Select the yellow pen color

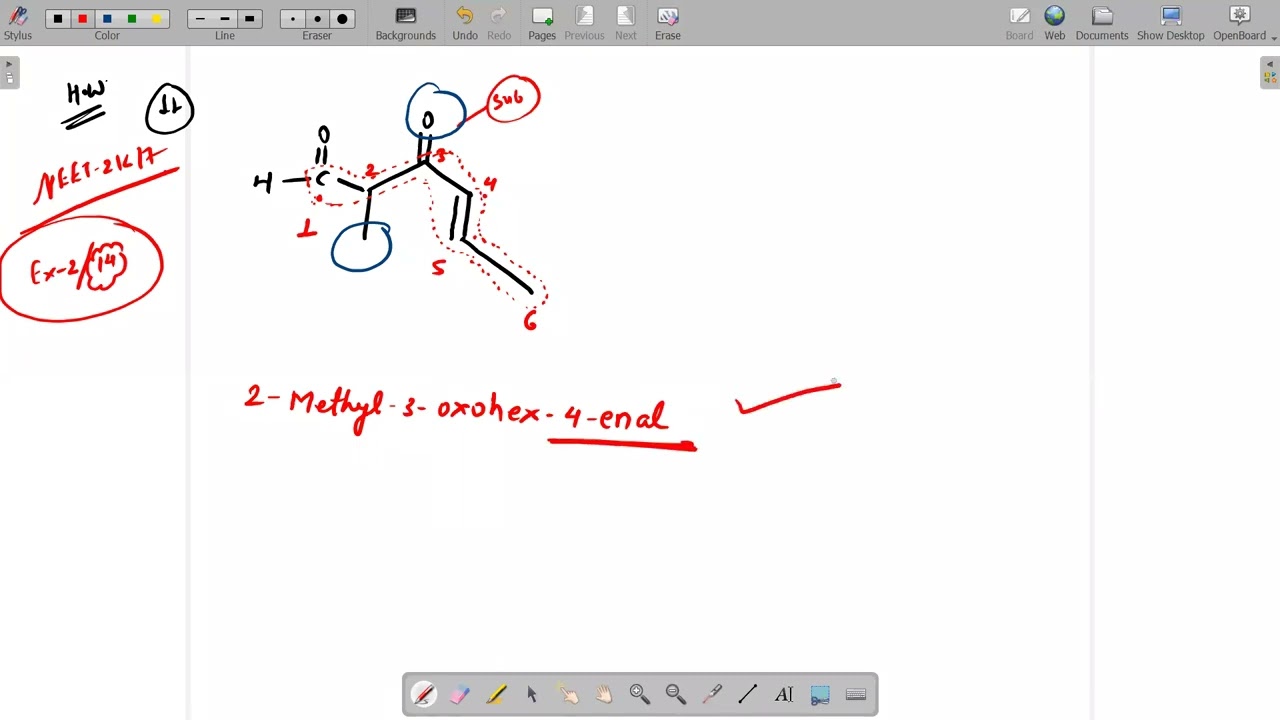(156, 19)
